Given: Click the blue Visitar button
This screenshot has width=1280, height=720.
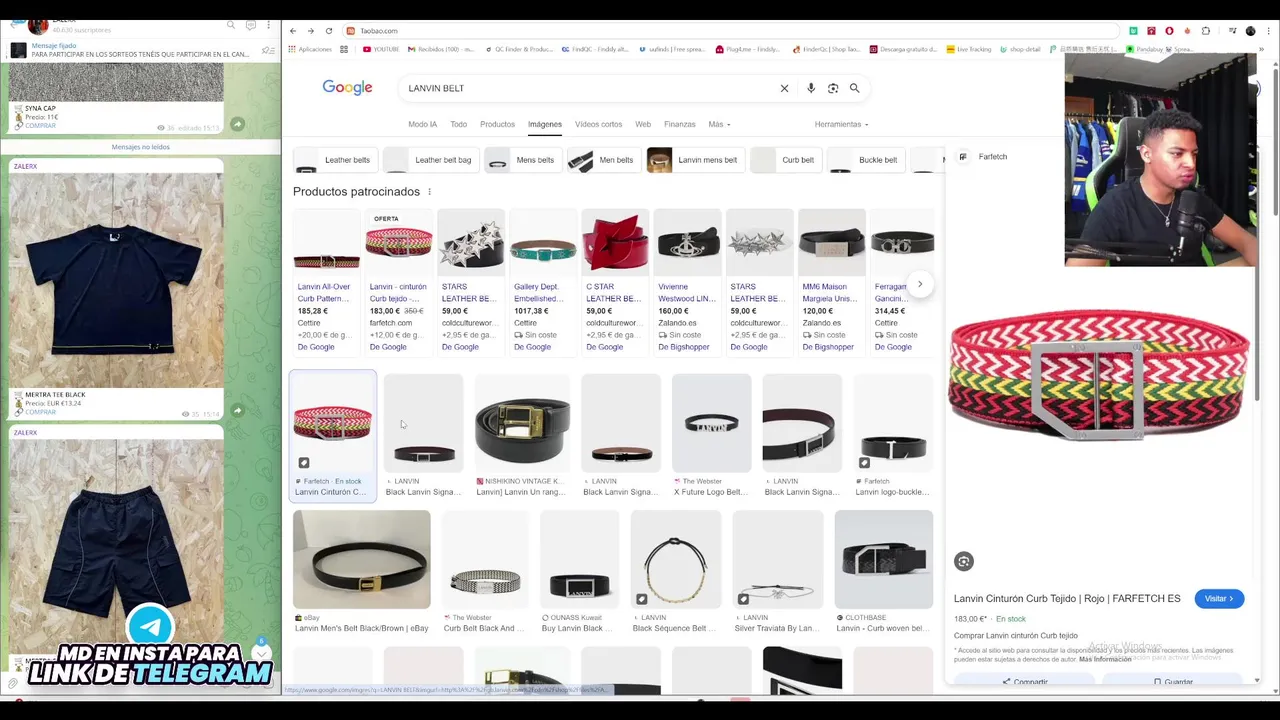Looking at the screenshot, I should [x=1219, y=599].
